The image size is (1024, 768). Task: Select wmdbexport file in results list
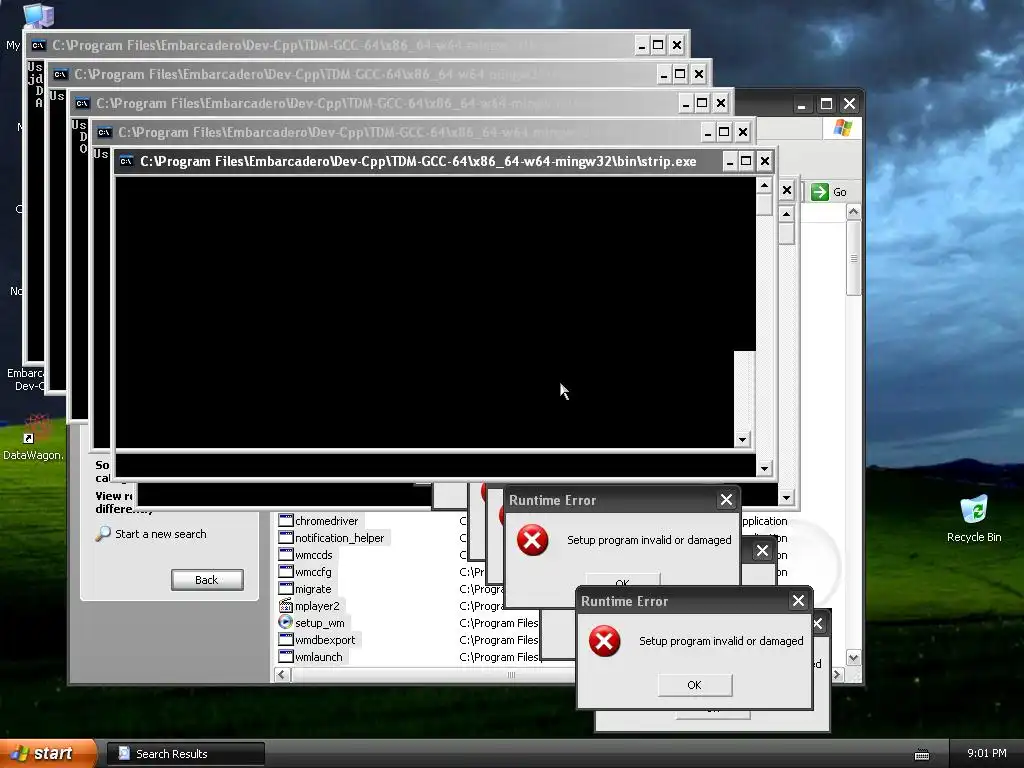[x=325, y=640]
